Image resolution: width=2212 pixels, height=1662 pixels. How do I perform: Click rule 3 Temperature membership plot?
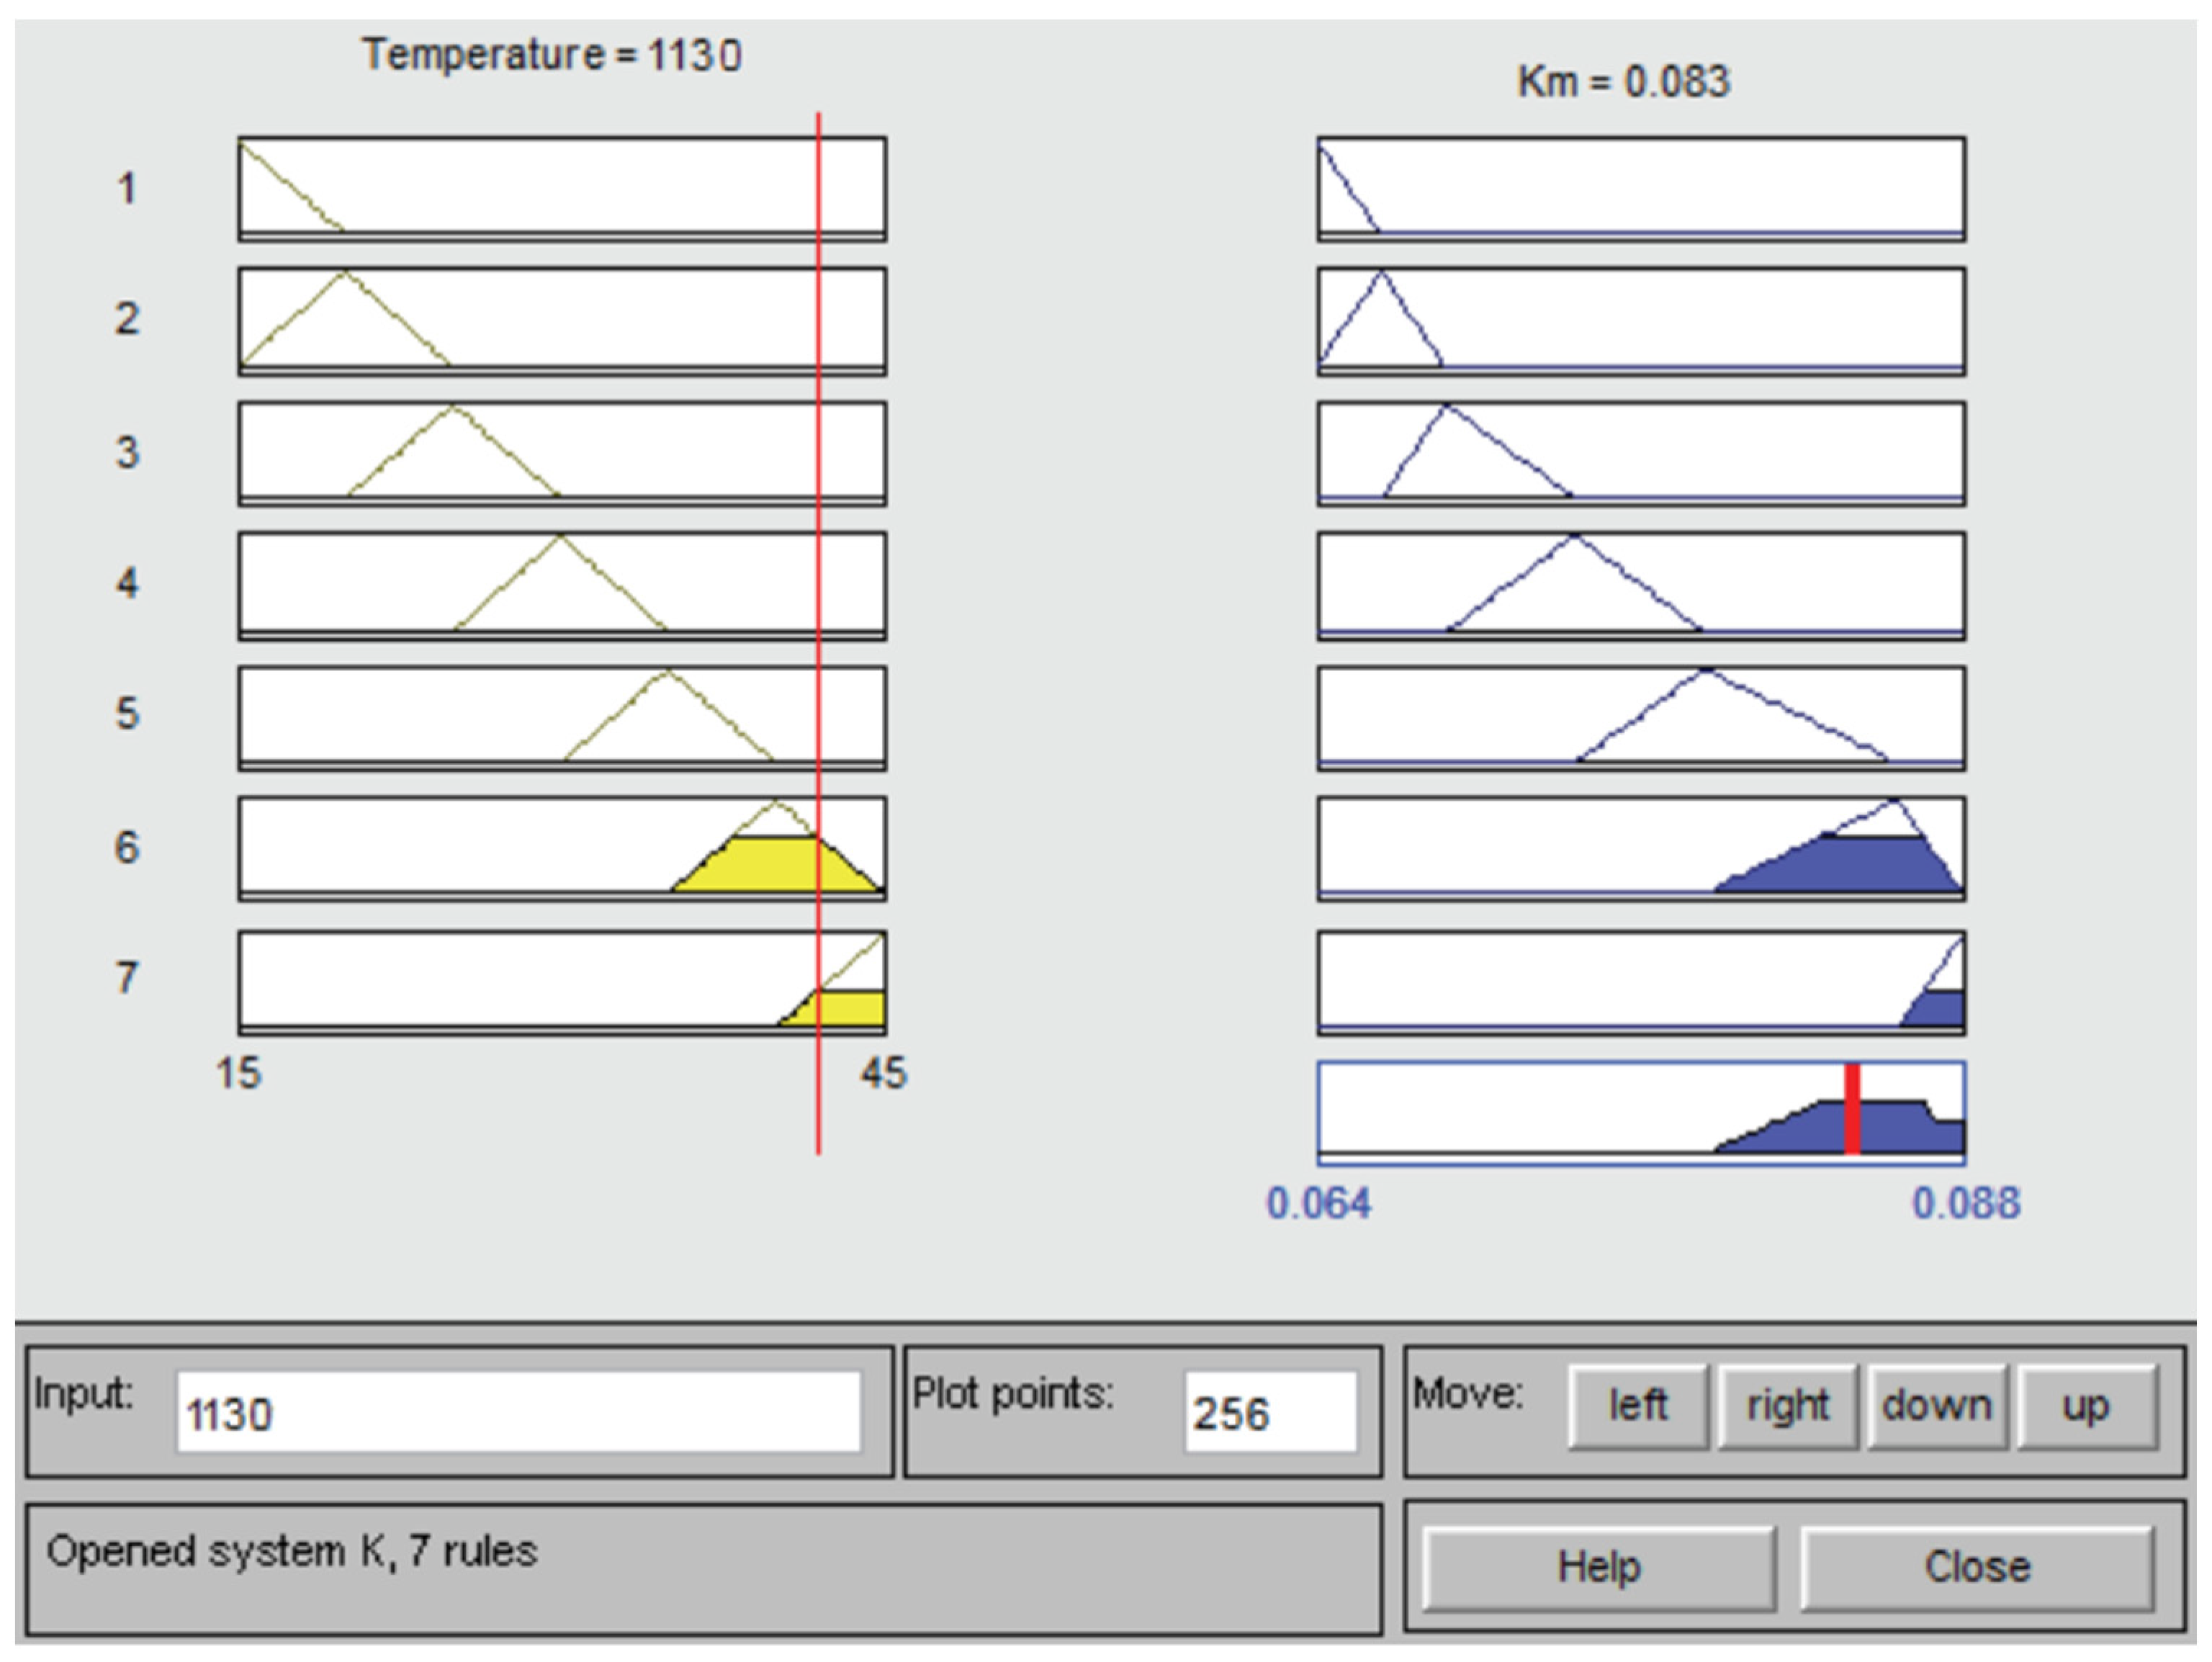[561, 453]
